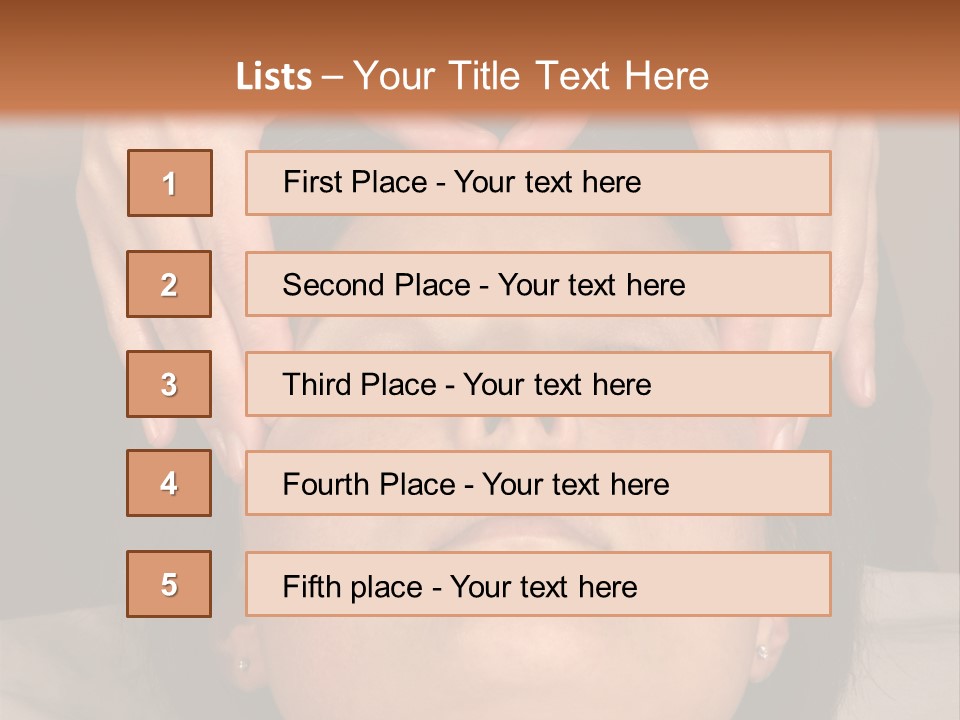Click the "Fourth Place" text box

coord(538,483)
